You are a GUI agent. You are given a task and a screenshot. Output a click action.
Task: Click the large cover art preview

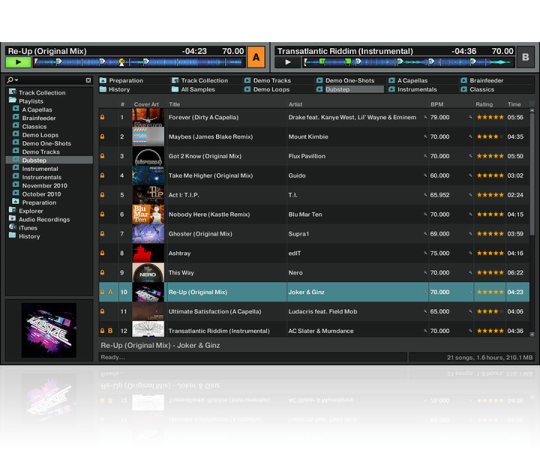point(49,330)
